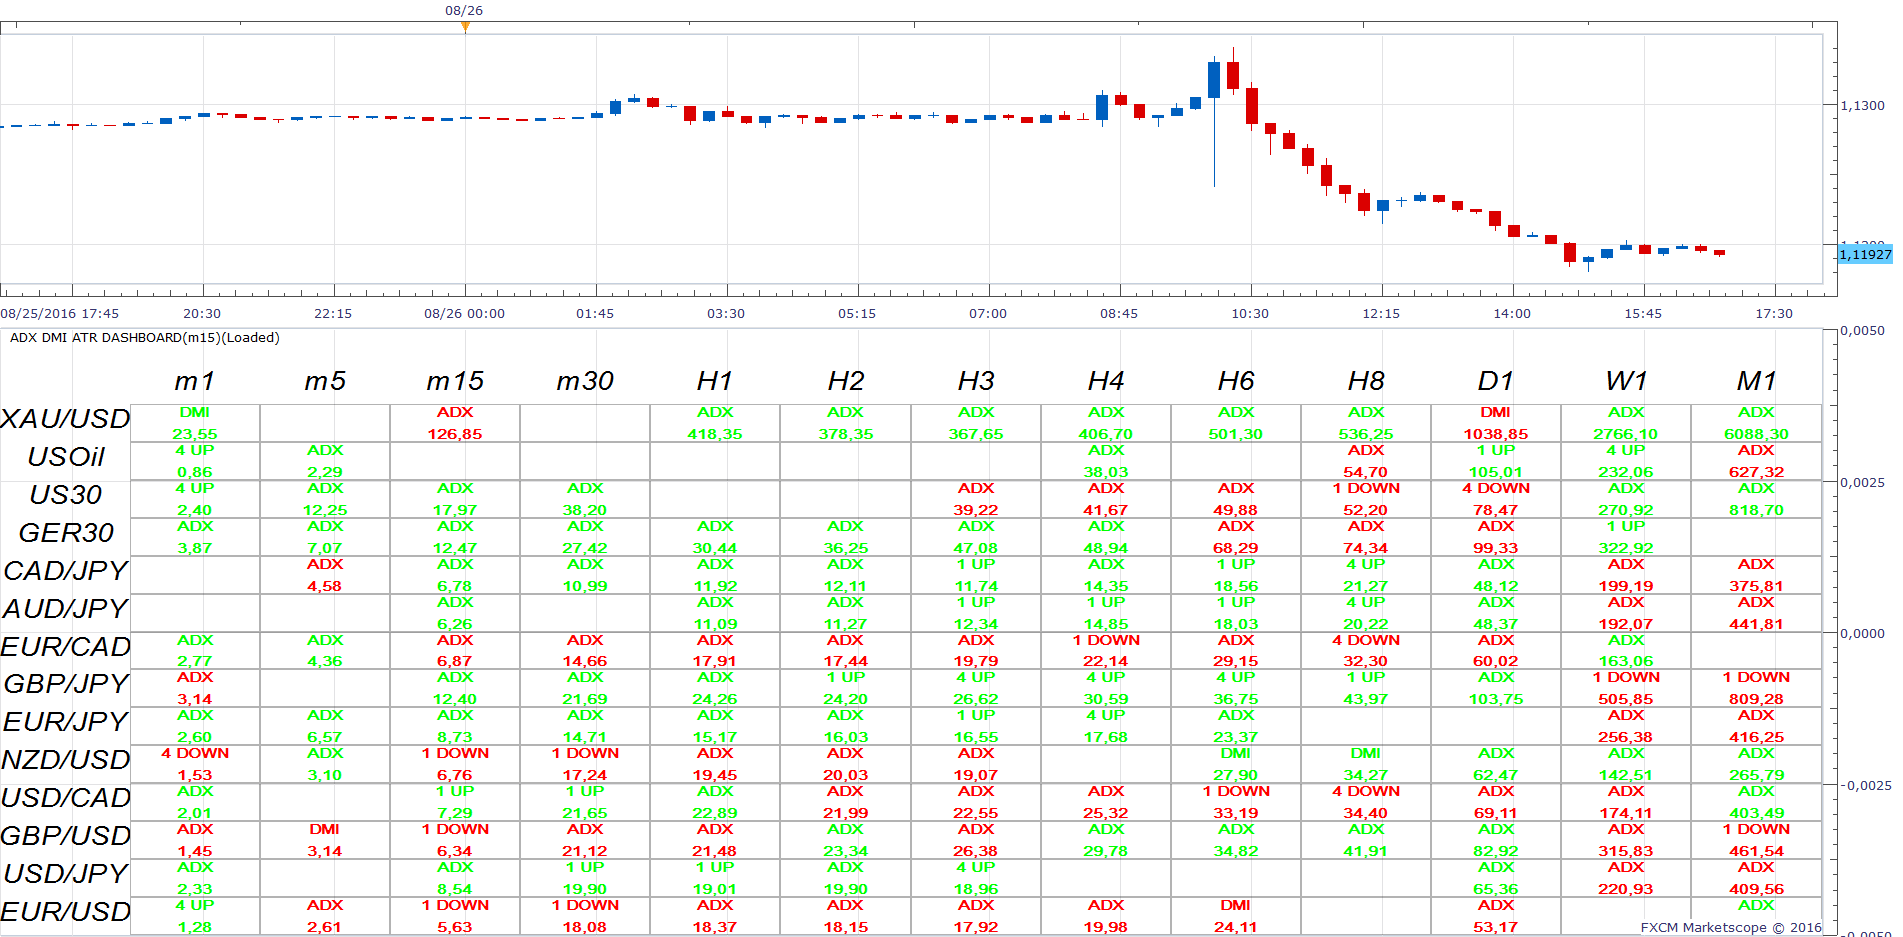Click the XAU/USD row label
1903x937 pixels.
65,419
